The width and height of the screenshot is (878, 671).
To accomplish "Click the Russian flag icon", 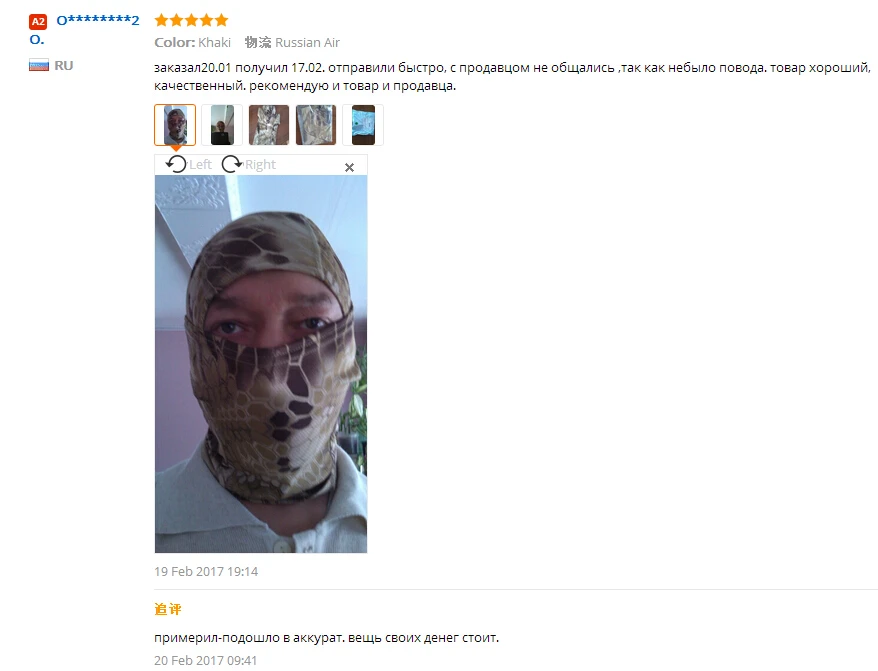I will [39, 66].
